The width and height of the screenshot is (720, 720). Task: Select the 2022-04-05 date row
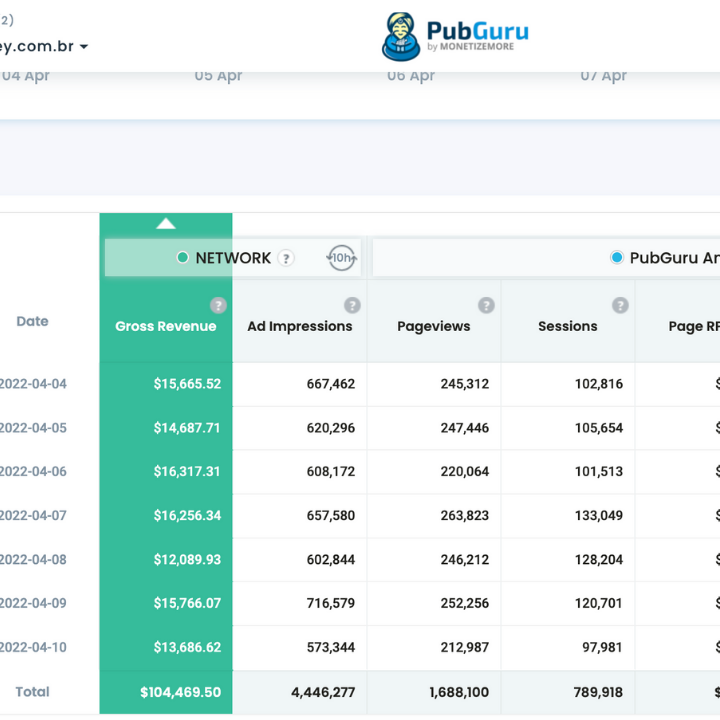coord(33,428)
